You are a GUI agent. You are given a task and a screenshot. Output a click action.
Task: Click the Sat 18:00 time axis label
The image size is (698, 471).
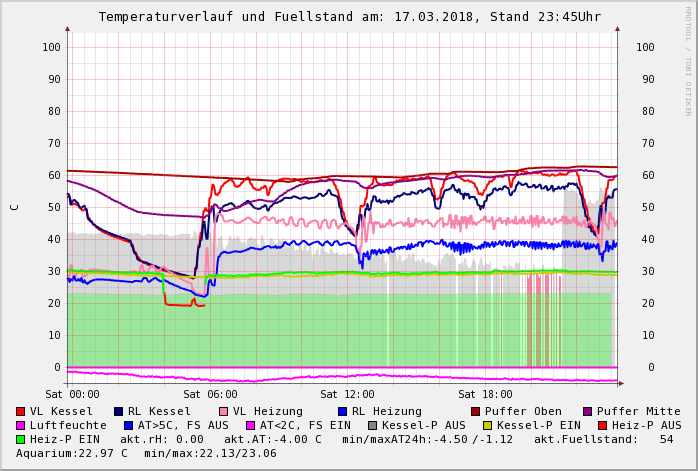(x=485, y=395)
